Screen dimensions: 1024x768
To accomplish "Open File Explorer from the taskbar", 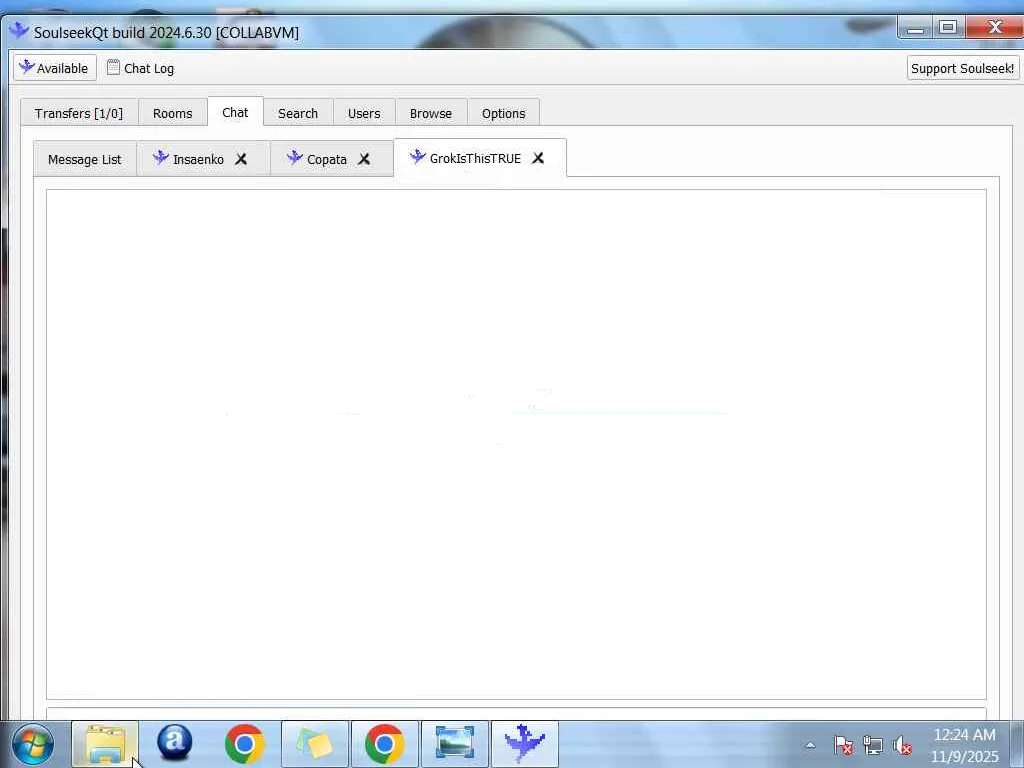I will [104, 744].
